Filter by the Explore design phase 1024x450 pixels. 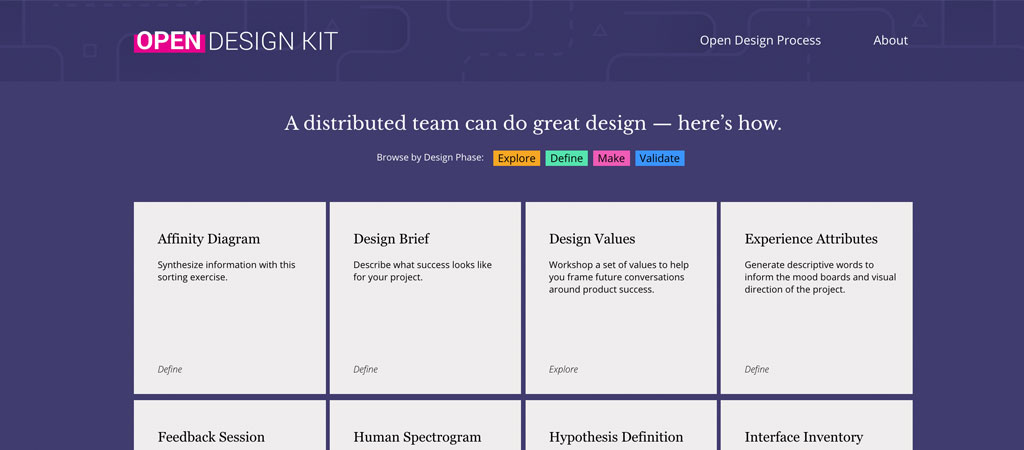pos(516,158)
